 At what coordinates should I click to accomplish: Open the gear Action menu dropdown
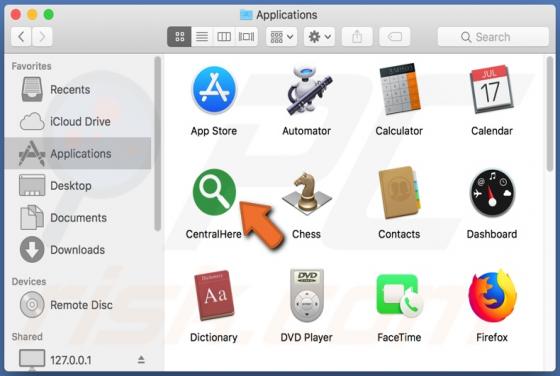pyautogui.click(x=319, y=36)
